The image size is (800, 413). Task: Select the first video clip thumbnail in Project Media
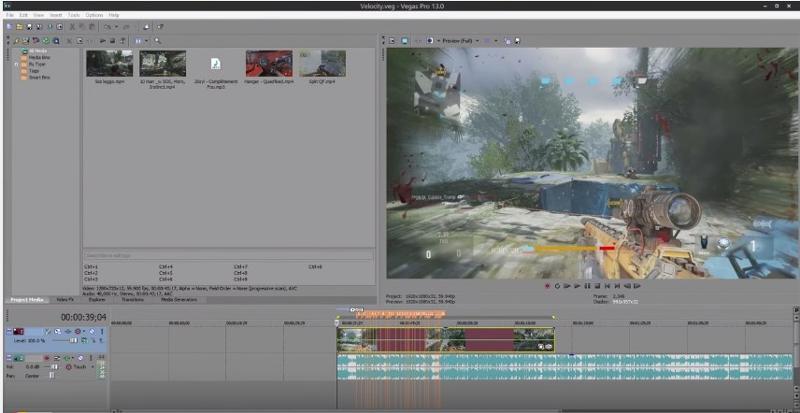(110, 63)
